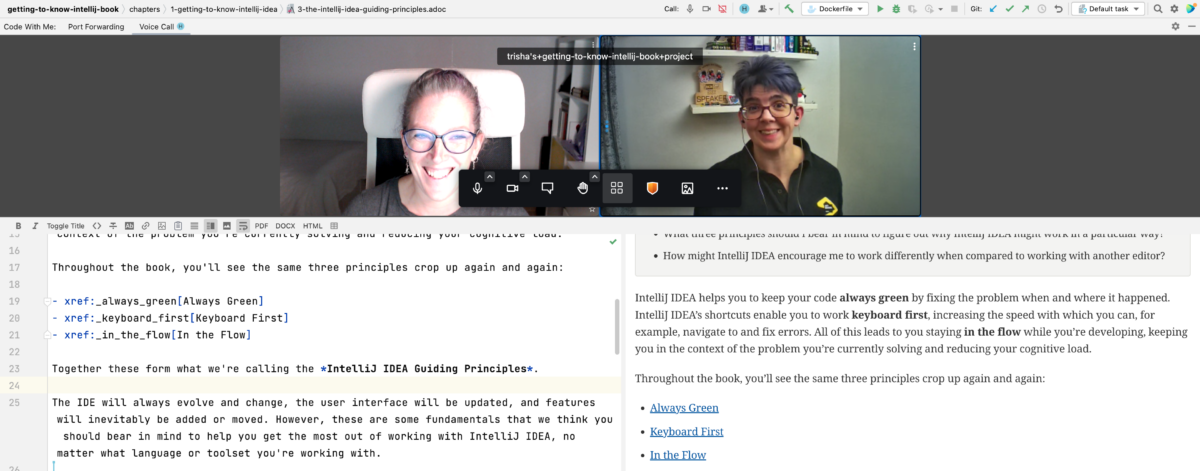This screenshot has height=471, width=1200.
Task: Start debugging with the bug icon
Action: (x=896, y=9)
